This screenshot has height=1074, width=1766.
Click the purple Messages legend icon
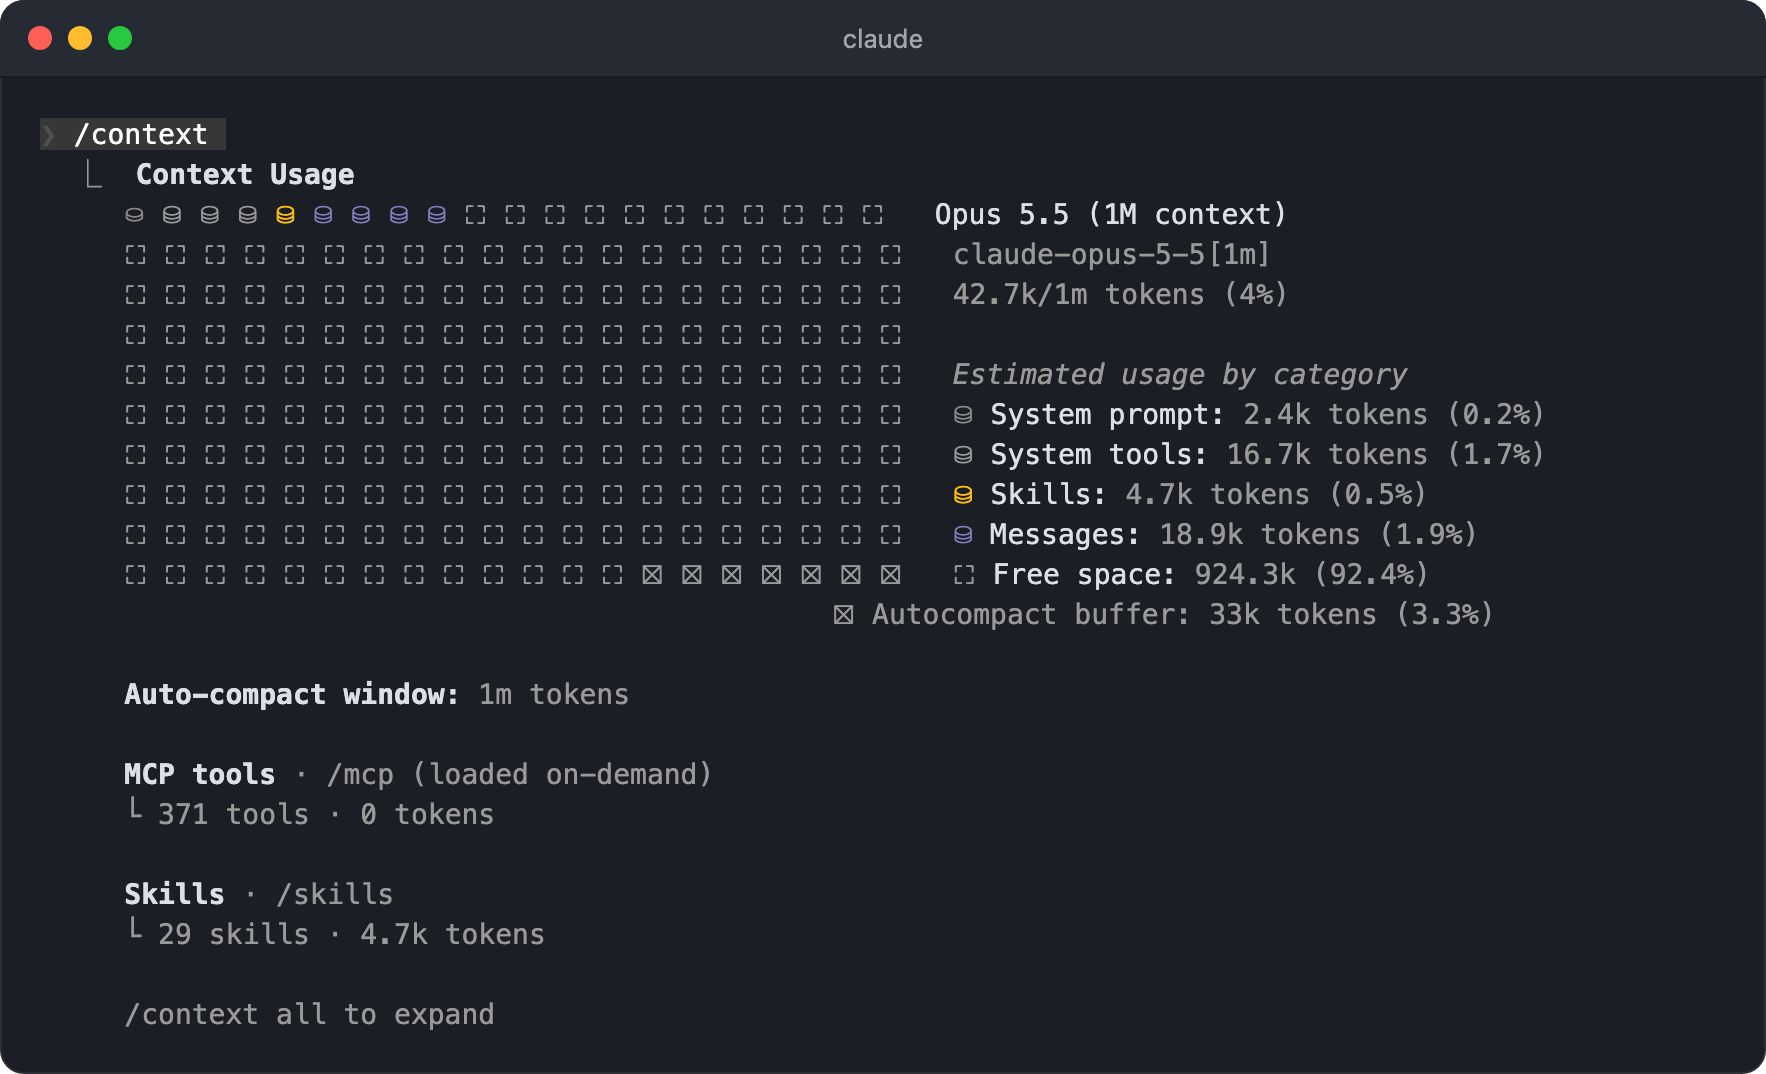point(963,535)
